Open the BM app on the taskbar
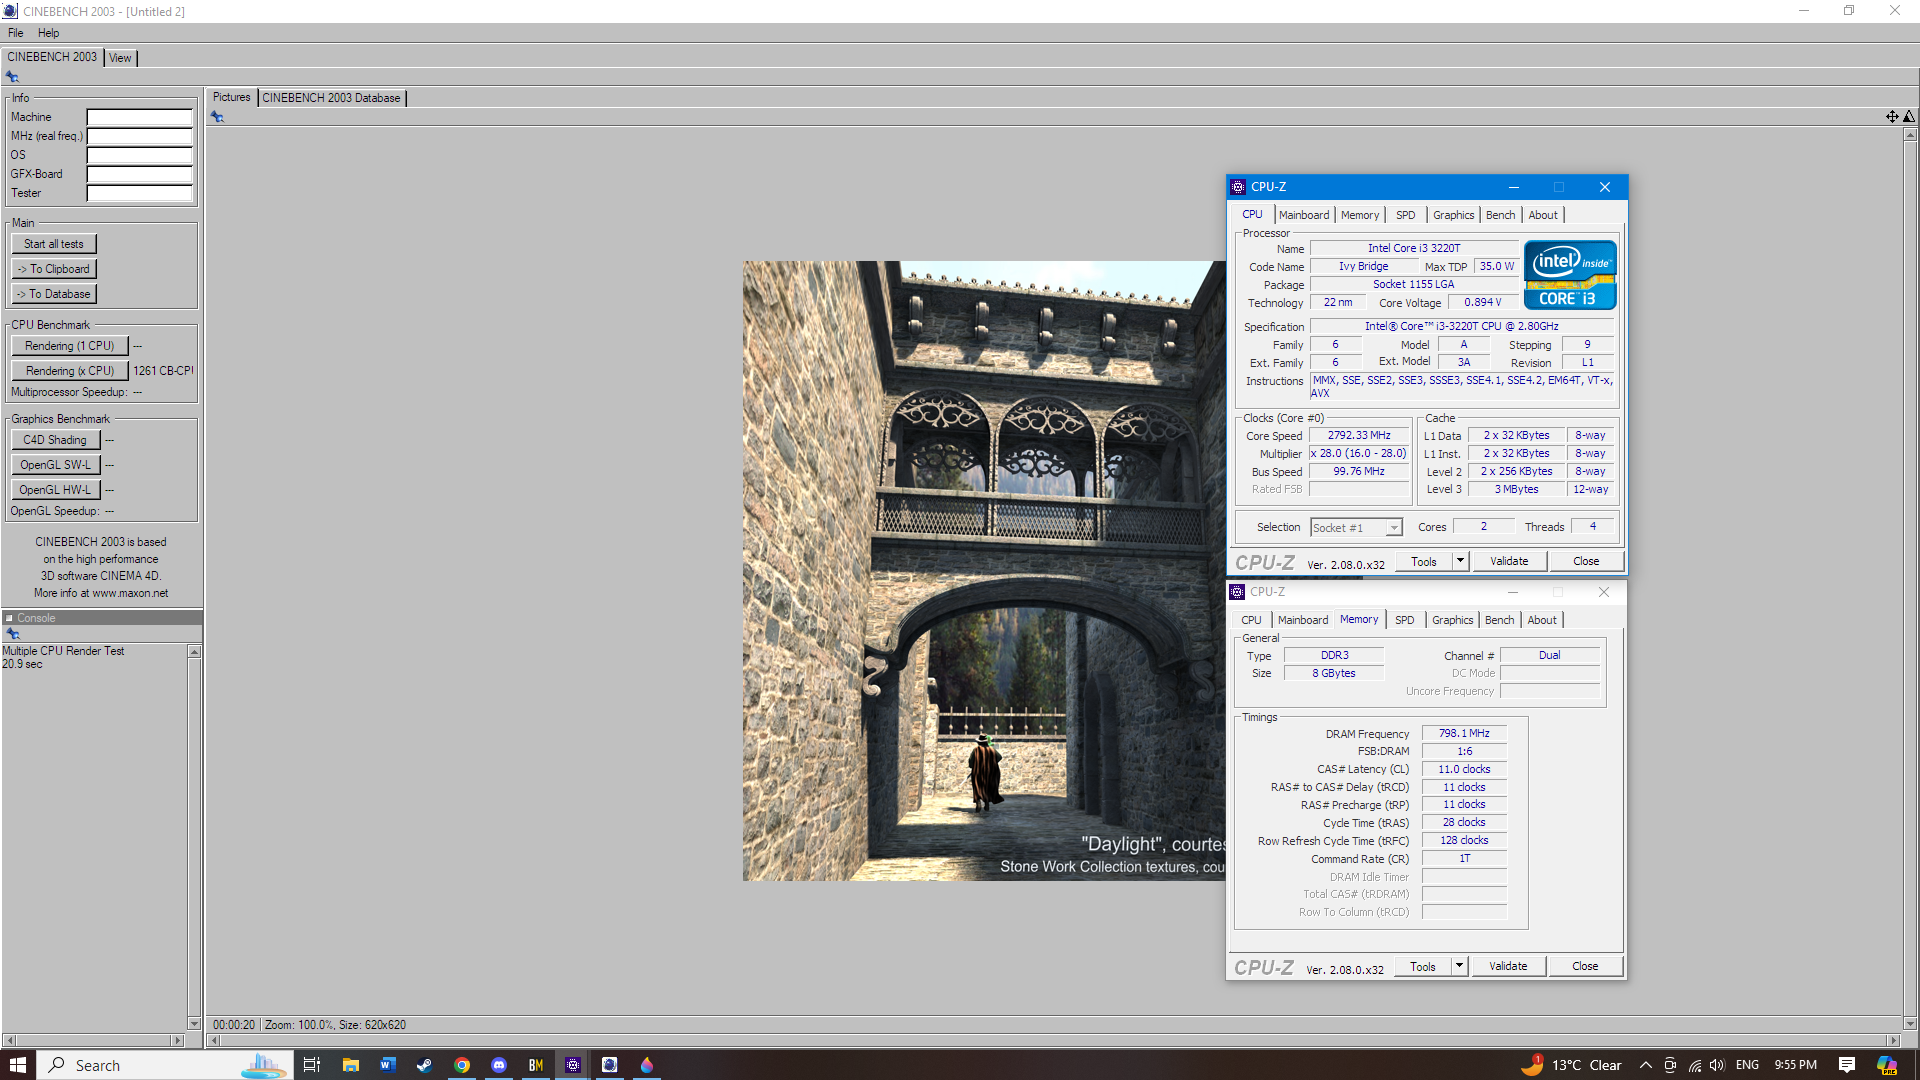 coord(536,1065)
